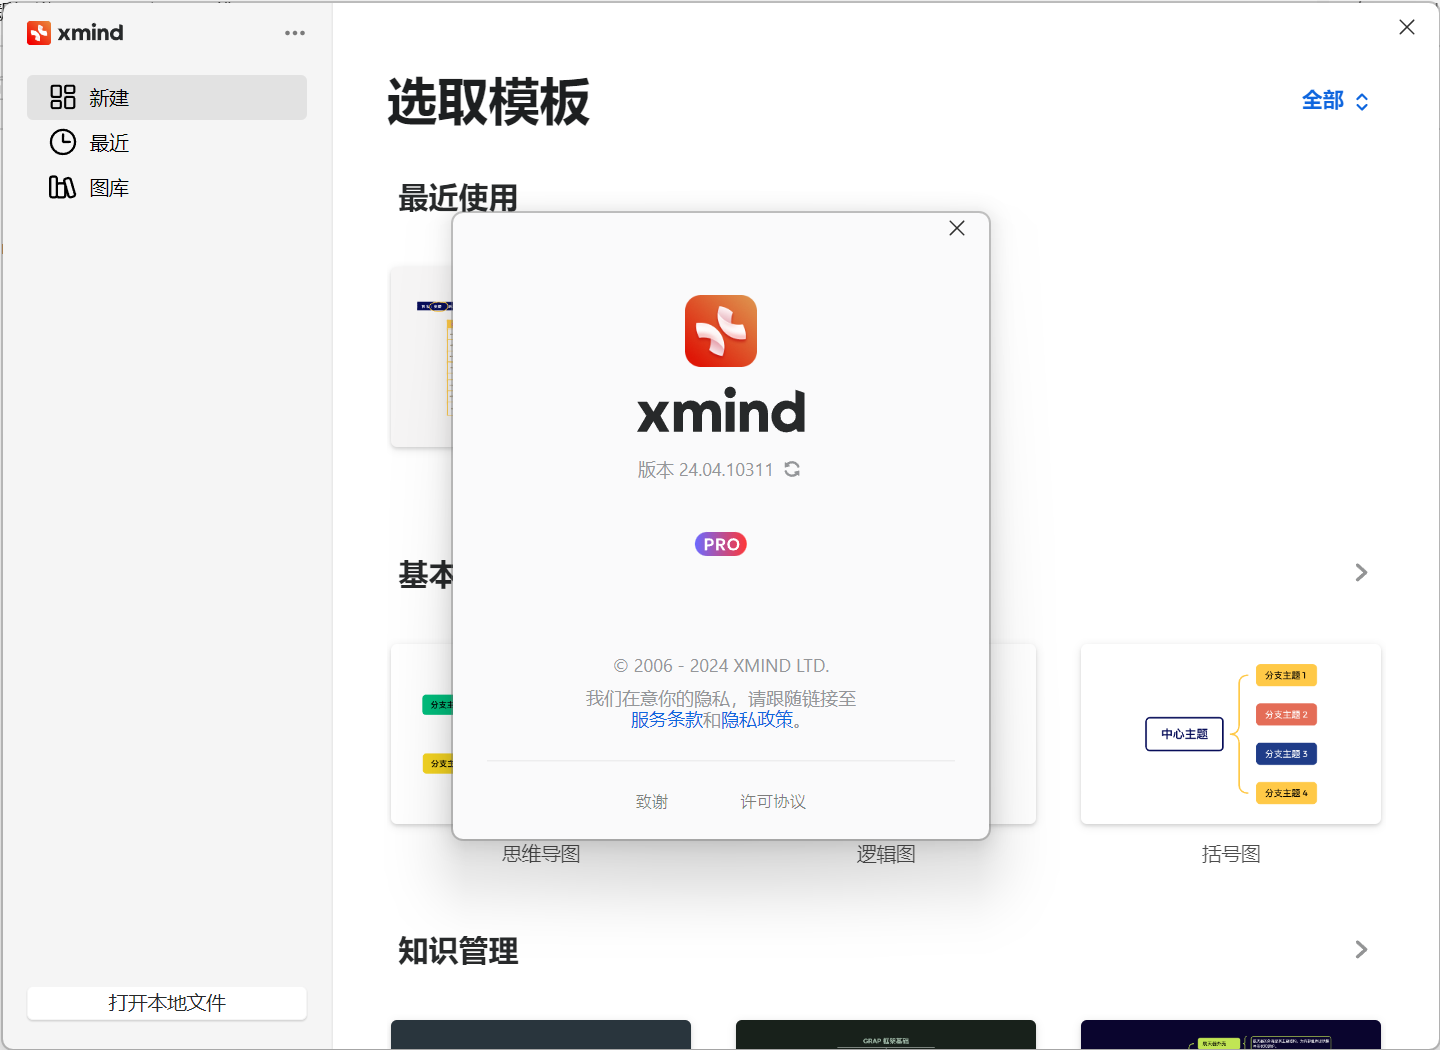Open the 服务条款 link
1440x1050 pixels.
666,720
